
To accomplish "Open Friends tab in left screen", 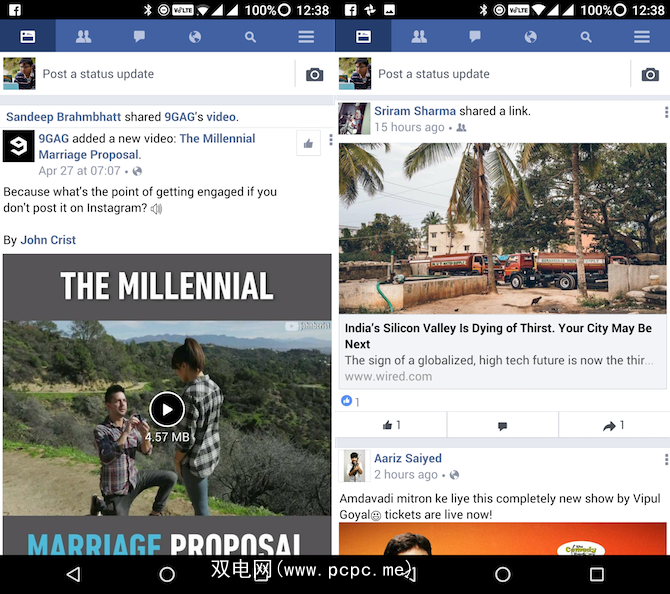I will [83, 36].
